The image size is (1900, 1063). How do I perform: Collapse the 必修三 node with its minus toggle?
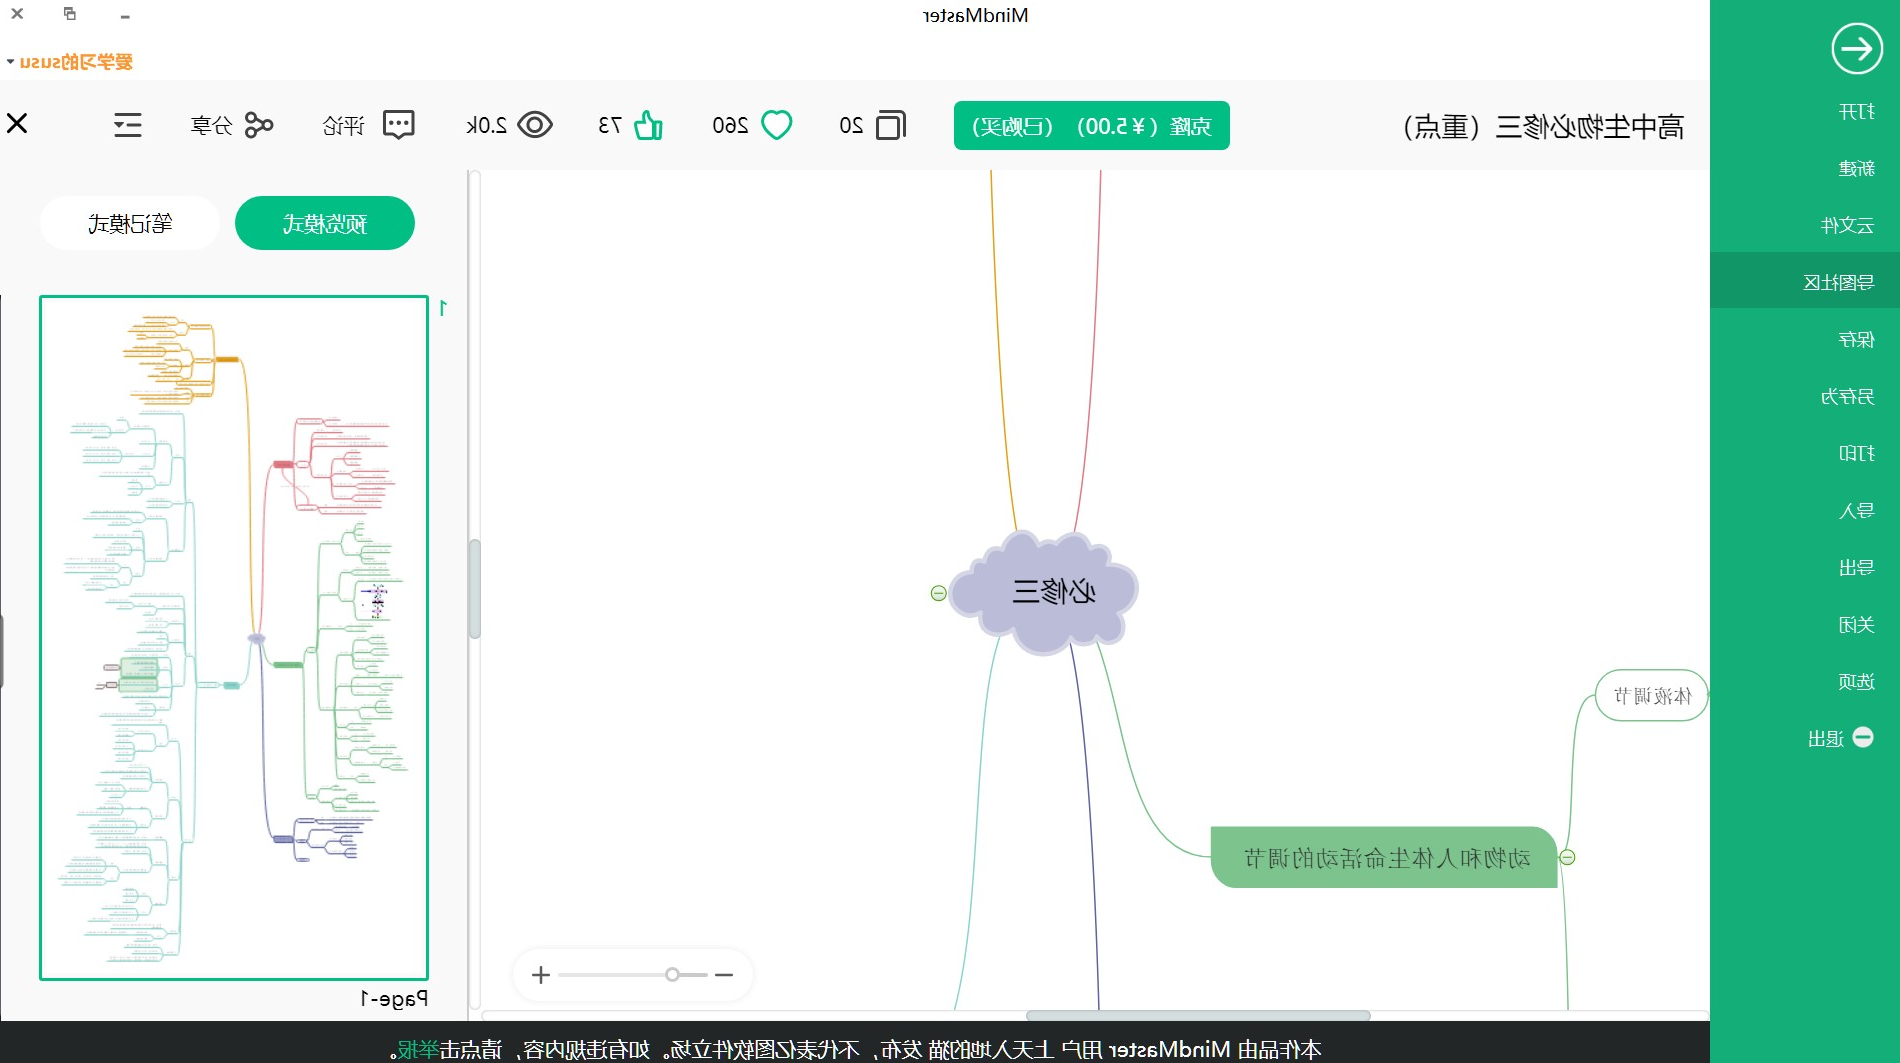938,593
